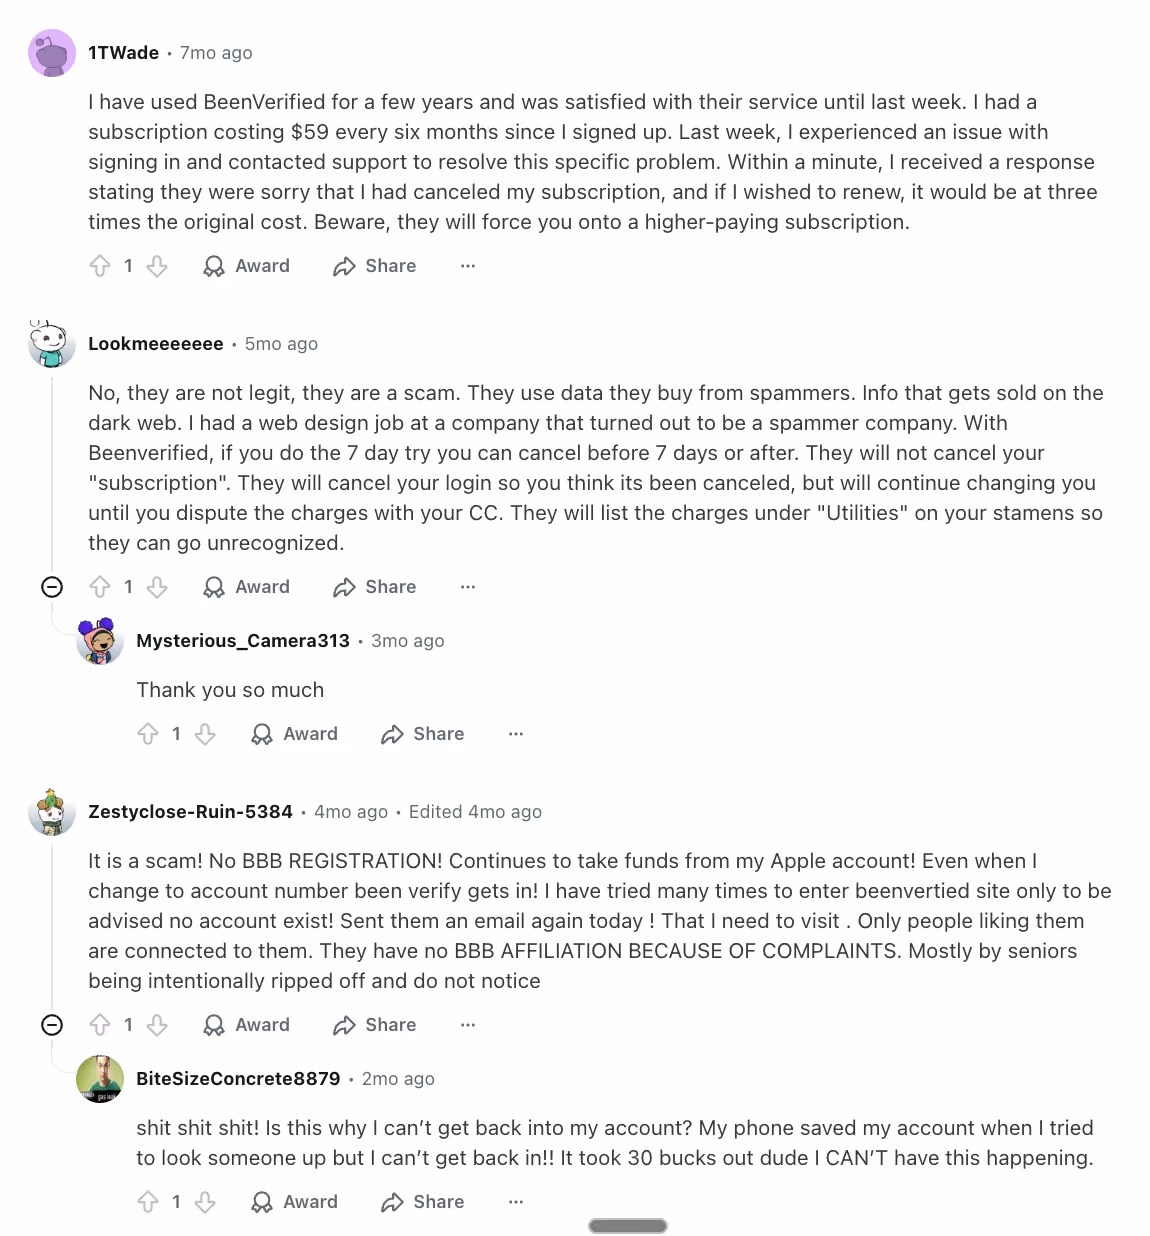Toggle the upvote on Zestyclose-Ruin-5384's comment

point(100,1025)
